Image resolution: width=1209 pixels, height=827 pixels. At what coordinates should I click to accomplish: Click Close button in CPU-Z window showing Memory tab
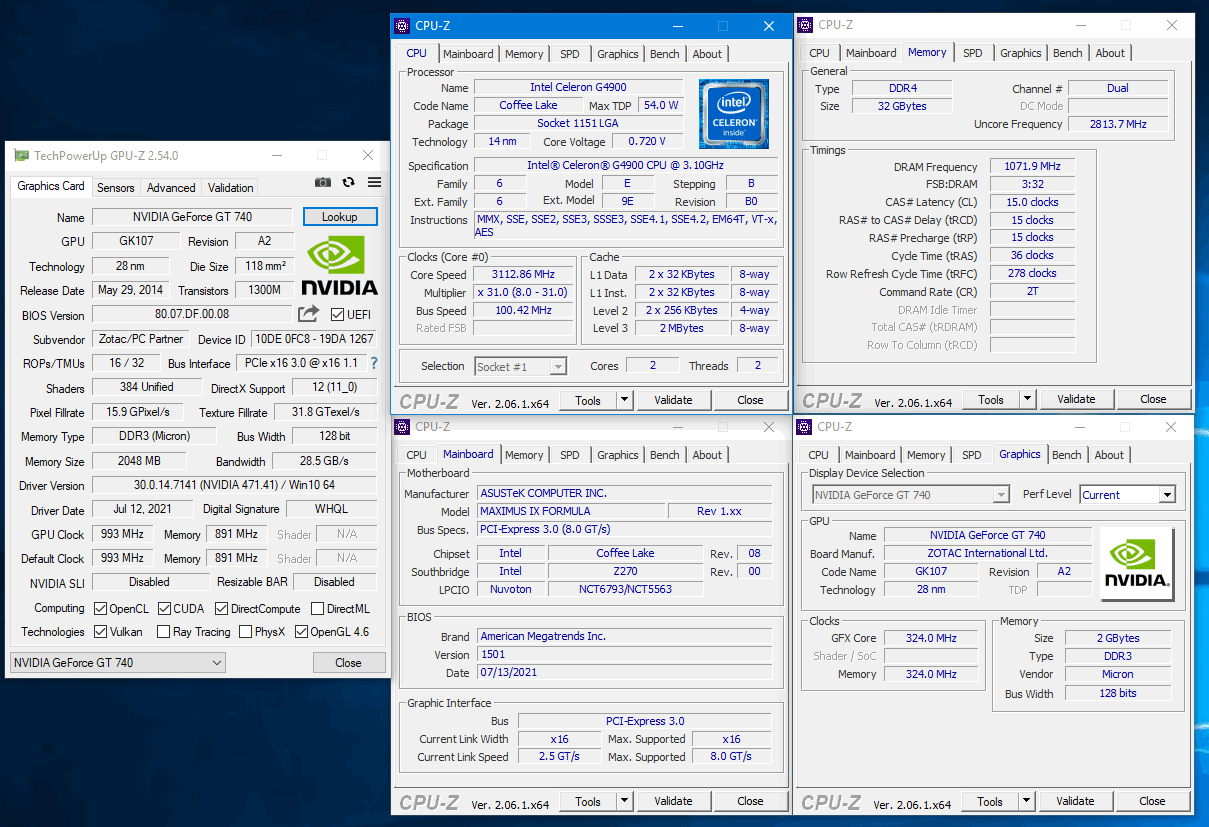click(x=1153, y=399)
